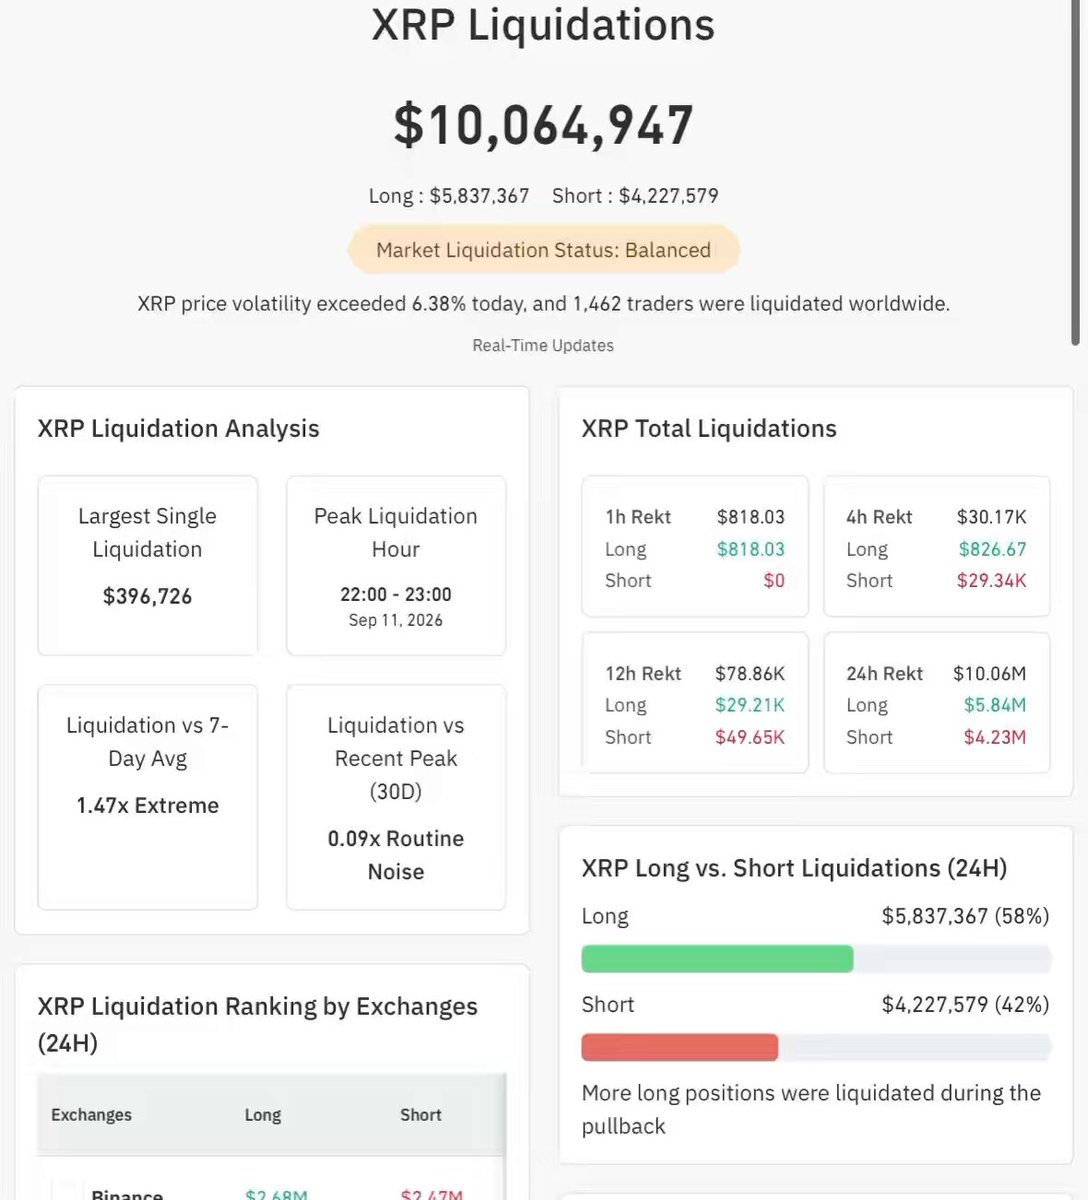The height and width of the screenshot is (1200, 1088).
Task: Click the XRP Liquidations page title
Action: pyautogui.click(x=543, y=25)
